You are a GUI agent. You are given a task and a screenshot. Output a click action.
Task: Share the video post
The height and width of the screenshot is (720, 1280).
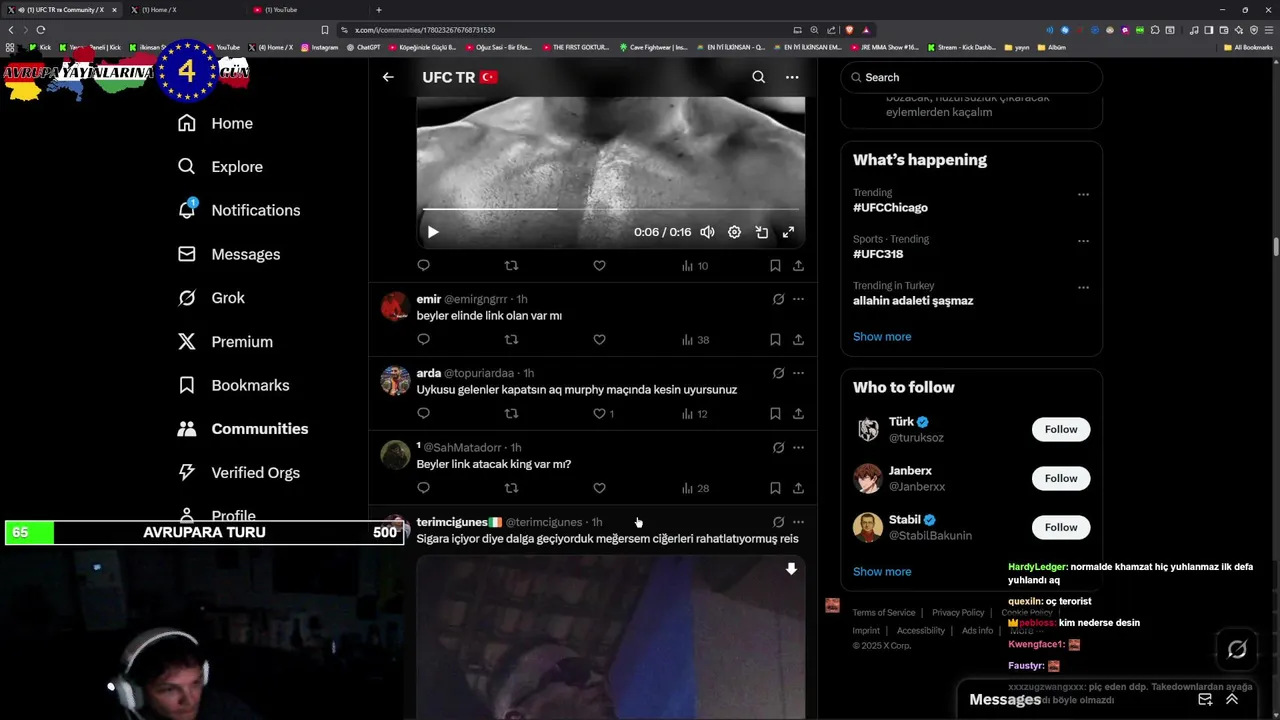(798, 266)
